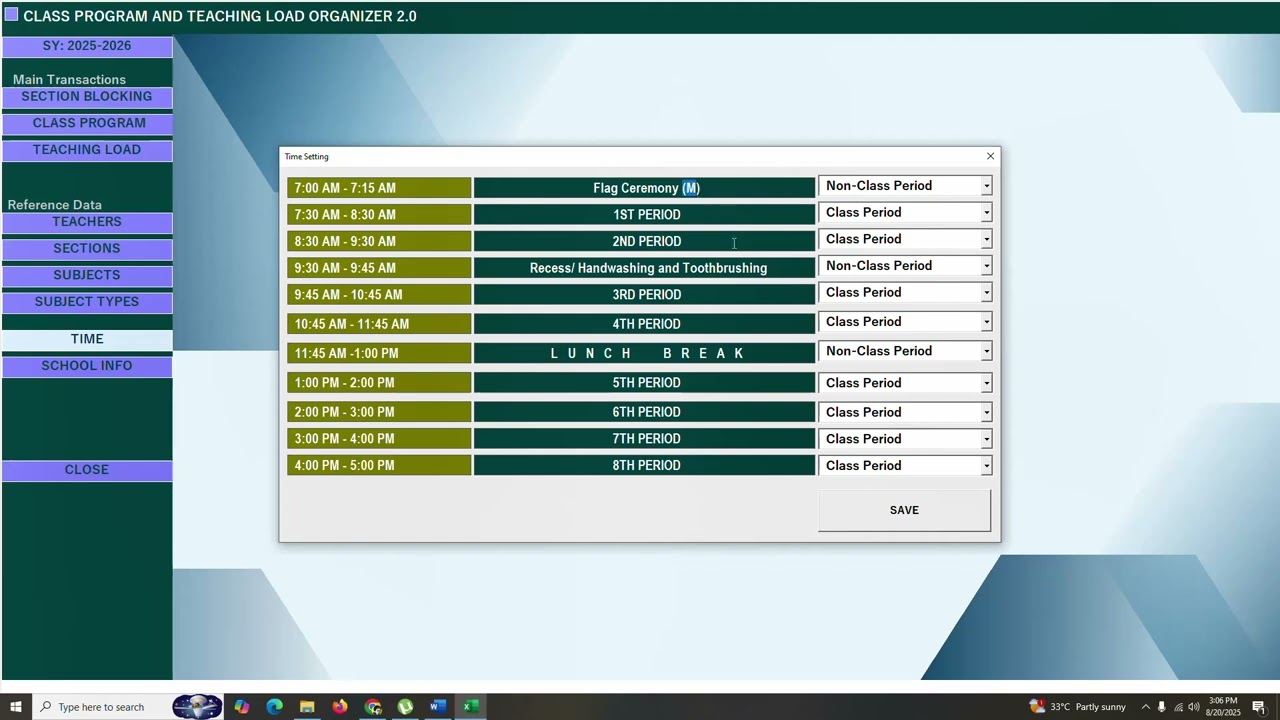Image resolution: width=1280 pixels, height=720 pixels.
Task: Click the search highlight image in the taskbar
Action: 197,707
